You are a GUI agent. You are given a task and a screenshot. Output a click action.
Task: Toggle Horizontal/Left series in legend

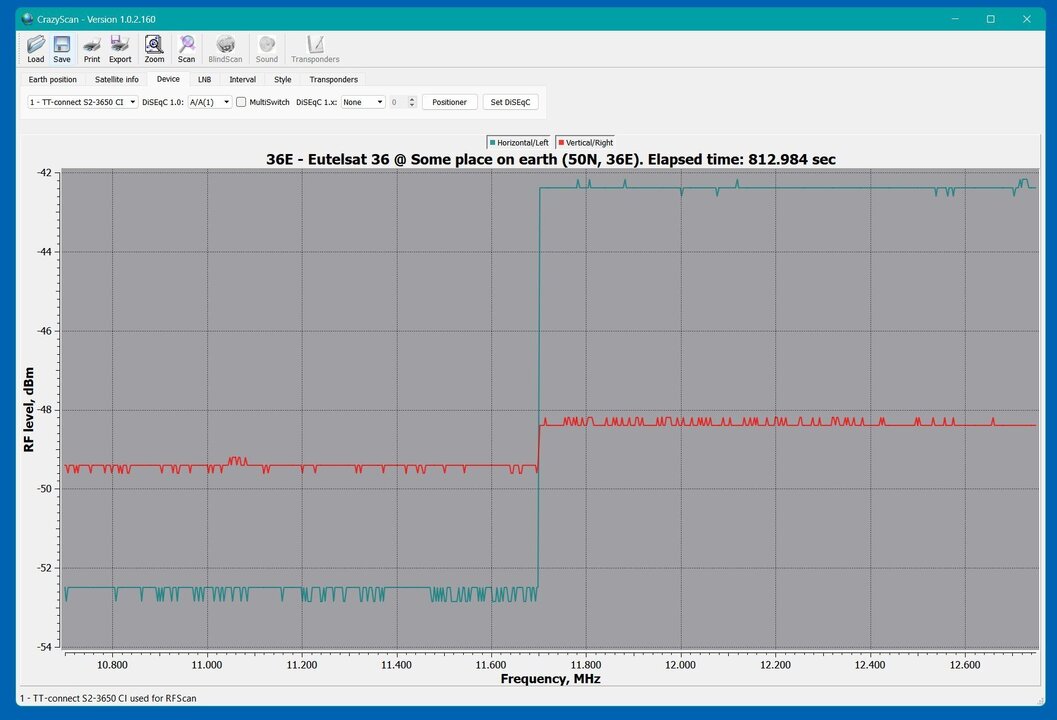coord(519,143)
